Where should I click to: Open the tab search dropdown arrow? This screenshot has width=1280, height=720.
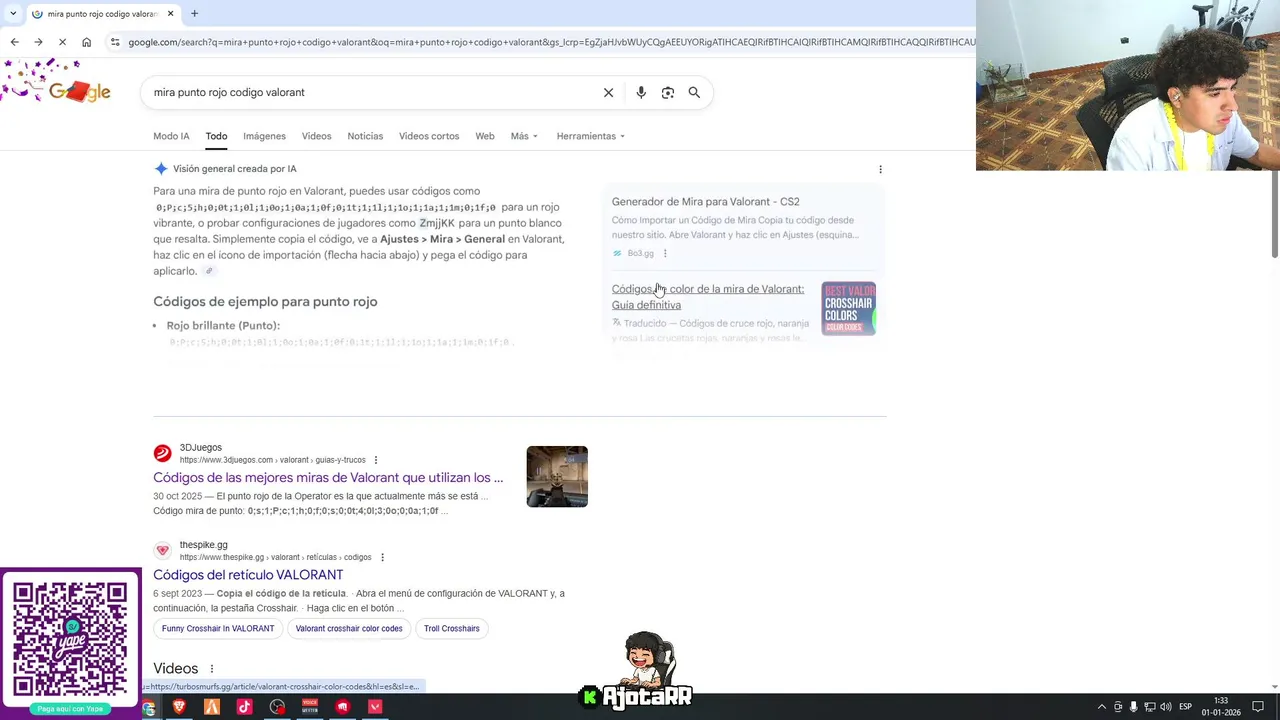pyautogui.click(x=12, y=14)
